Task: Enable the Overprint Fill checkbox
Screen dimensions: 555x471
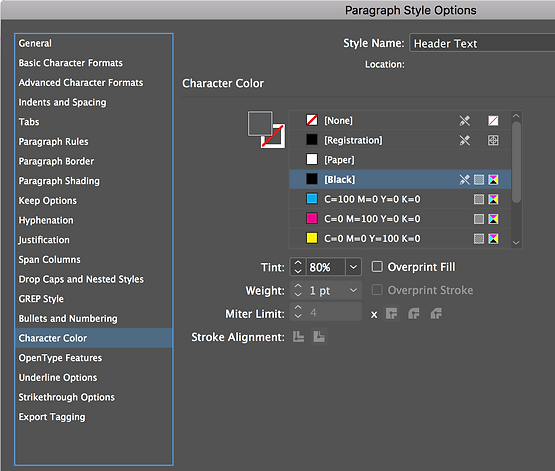Action: (377, 266)
